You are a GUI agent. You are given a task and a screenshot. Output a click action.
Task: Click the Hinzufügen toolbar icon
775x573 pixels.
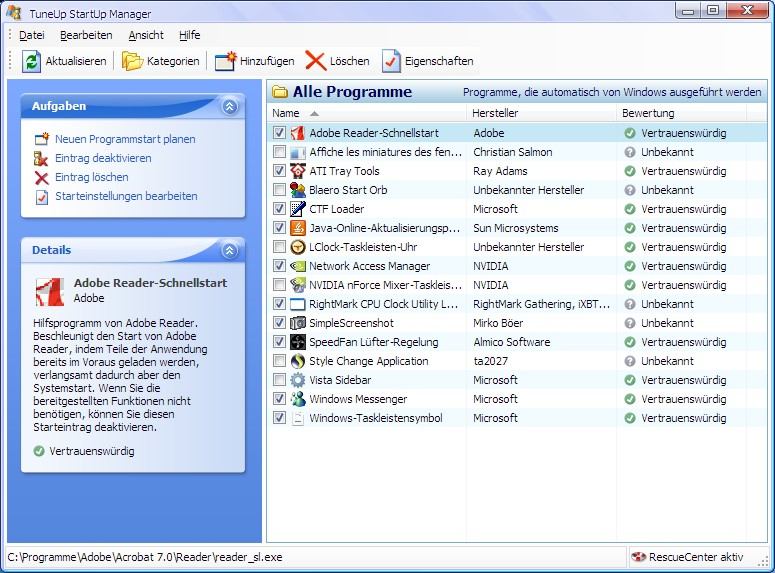coord(225,61)
